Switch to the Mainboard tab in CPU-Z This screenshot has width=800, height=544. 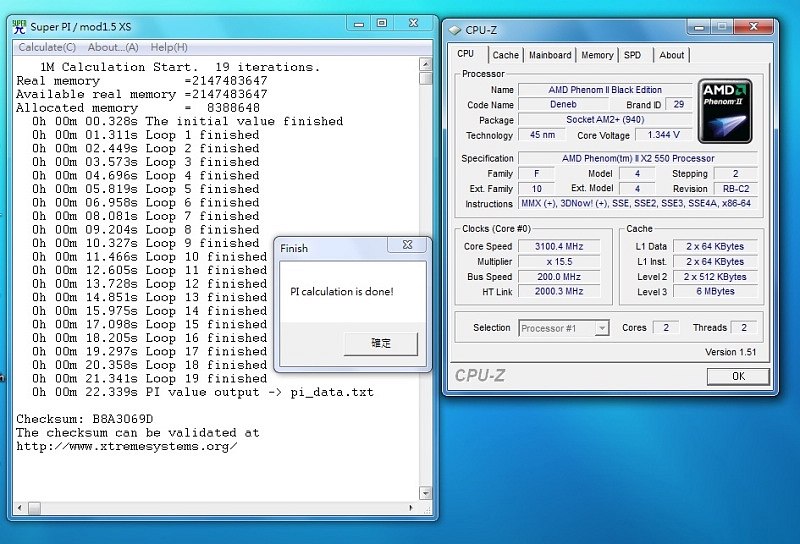[550, 55]
